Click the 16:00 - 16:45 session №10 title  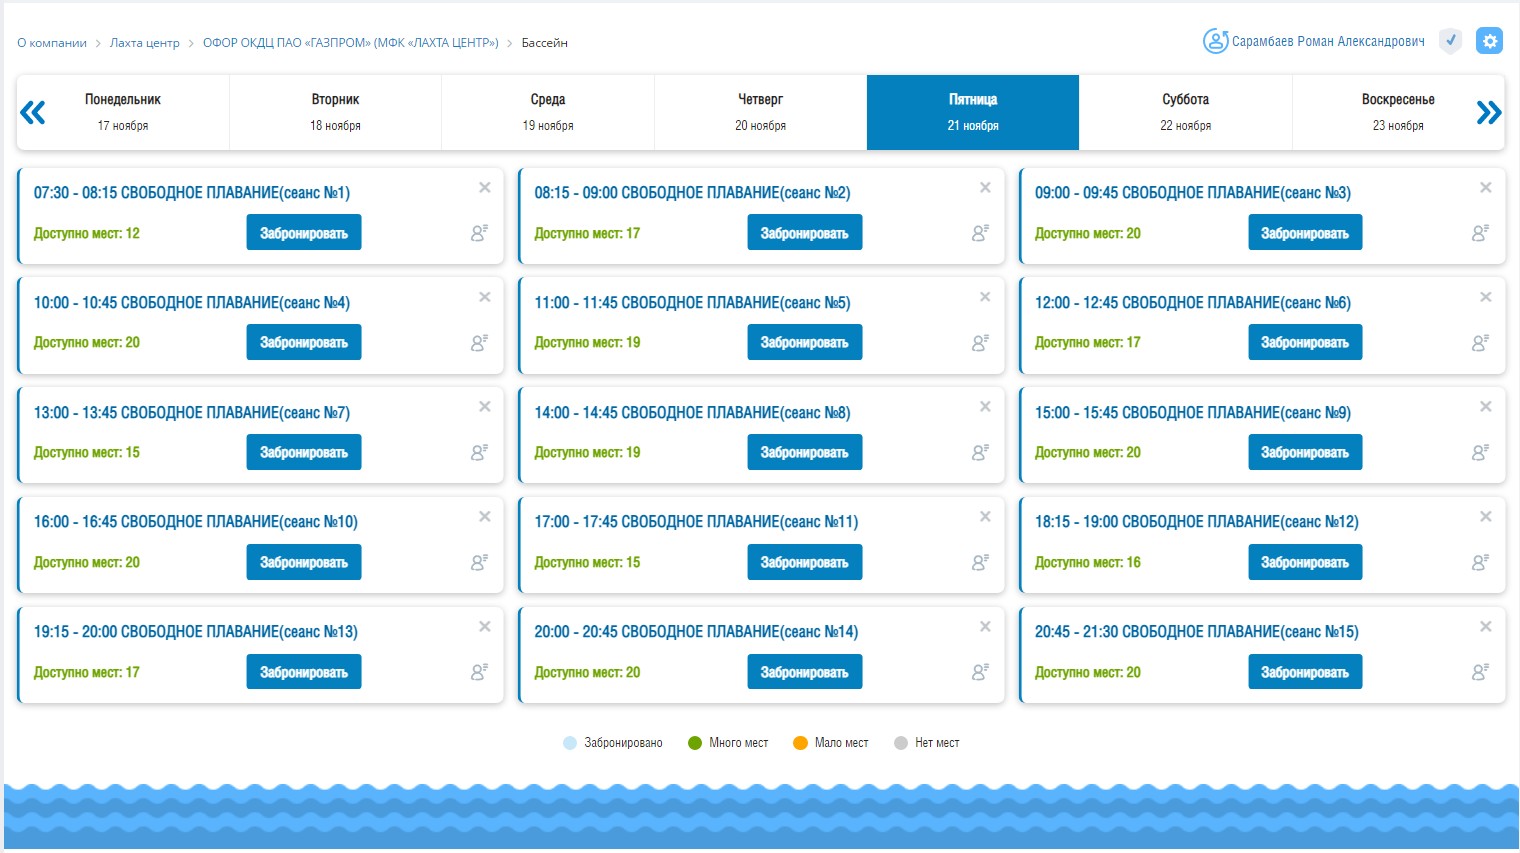point(196,522)
